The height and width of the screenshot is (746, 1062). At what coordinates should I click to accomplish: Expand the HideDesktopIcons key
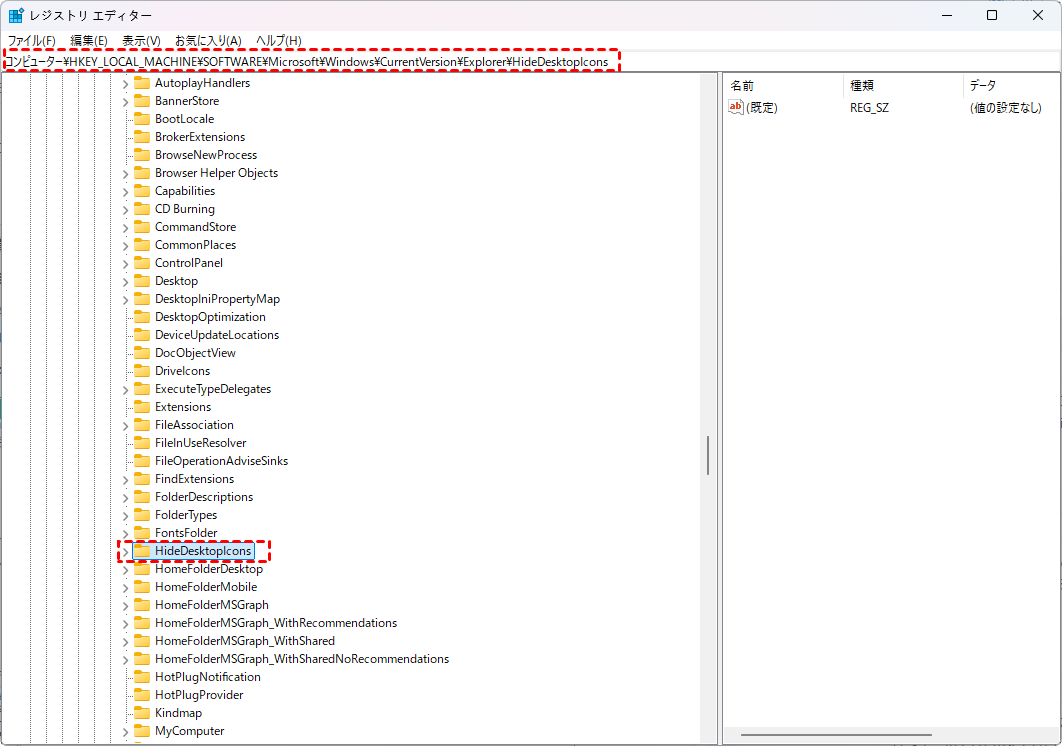(x=125, y=551)
